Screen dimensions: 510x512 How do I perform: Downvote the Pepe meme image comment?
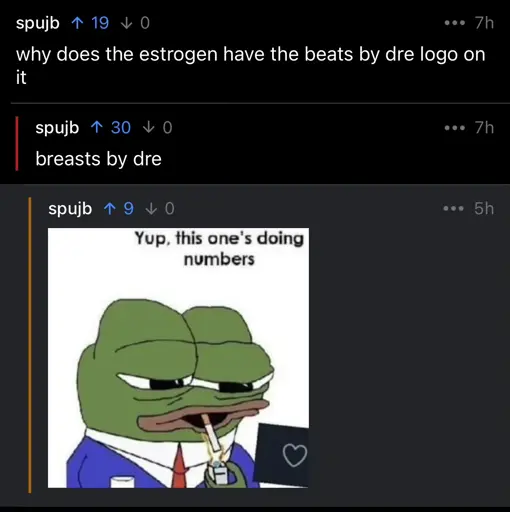(x=151, y=209)
